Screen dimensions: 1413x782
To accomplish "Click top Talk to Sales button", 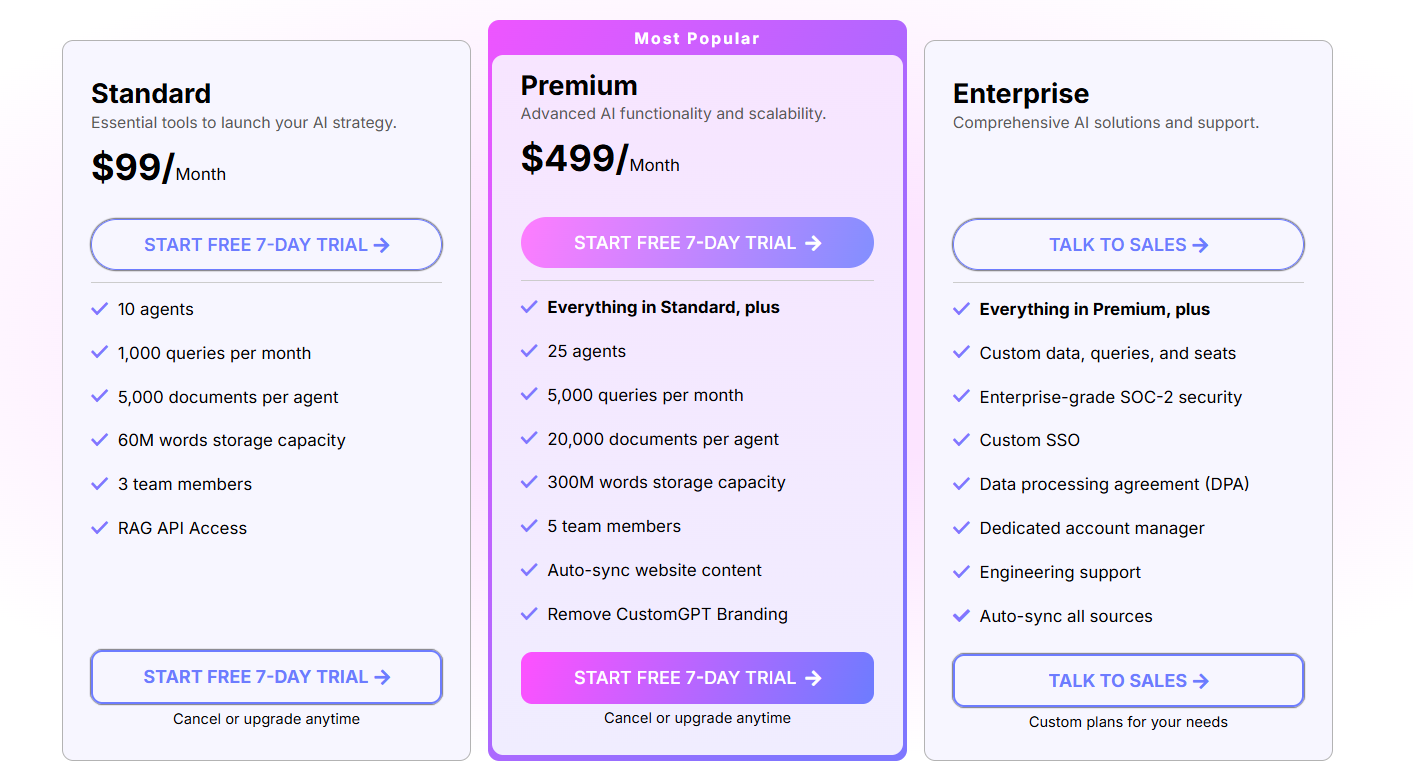I will (x=1128, y=245).
